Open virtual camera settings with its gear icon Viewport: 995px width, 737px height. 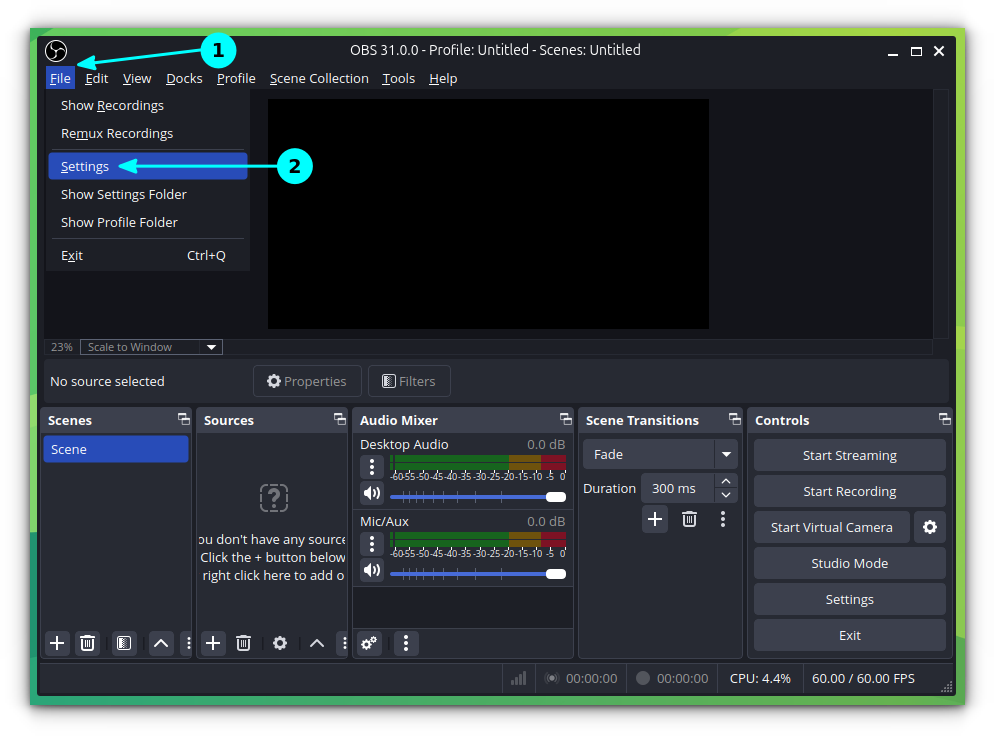tap(930, 527)
